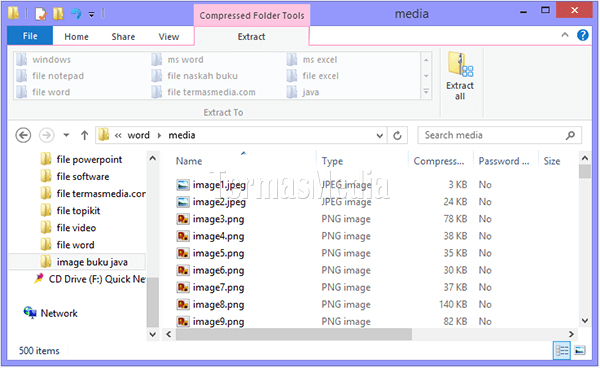Click the 'word' breadcrumb in the address bar
The image size is (600, 368).
pyautogui.click(x=139, y=135)
